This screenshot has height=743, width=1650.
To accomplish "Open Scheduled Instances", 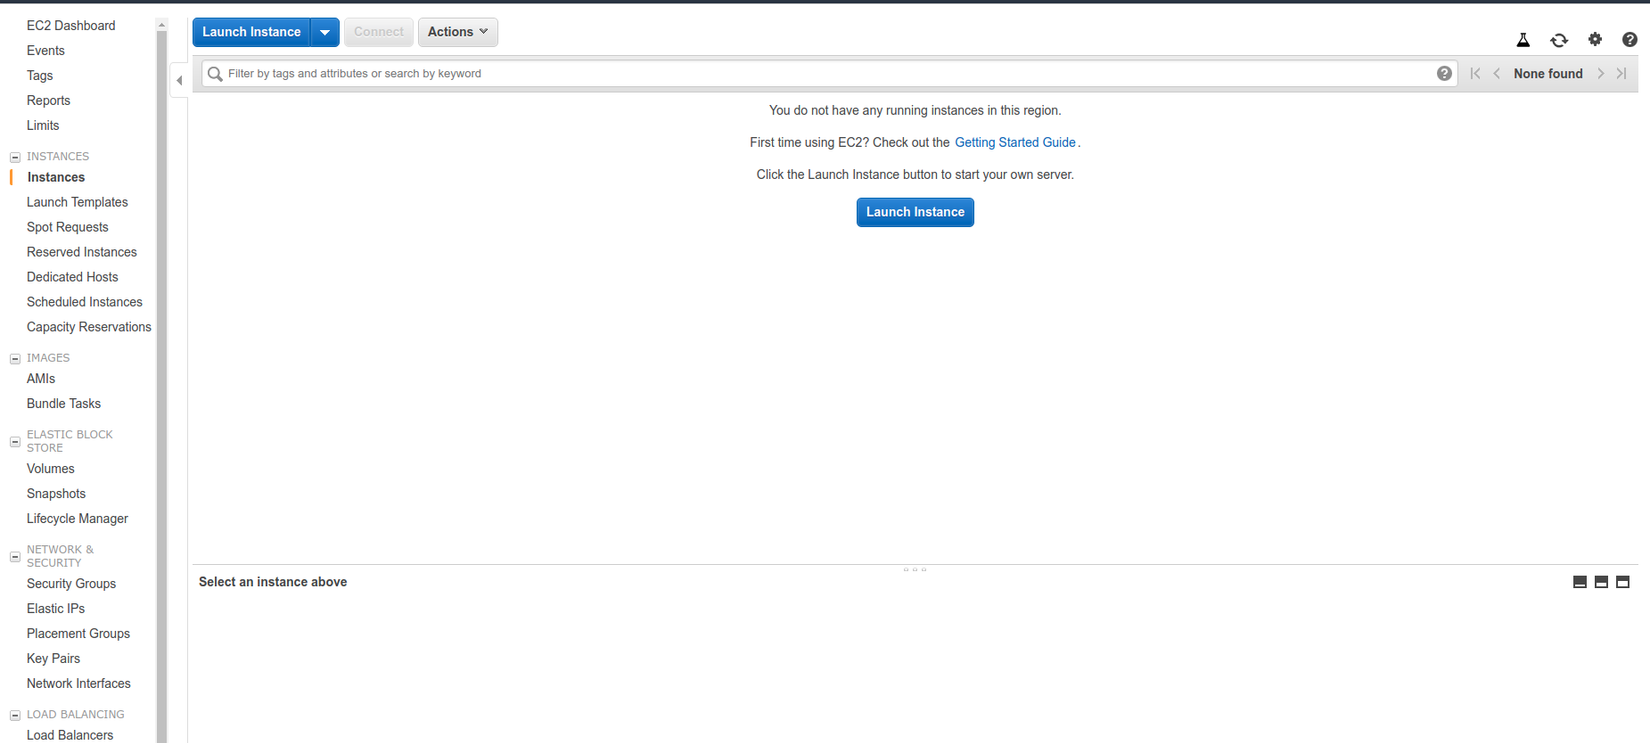I will 84,302.
